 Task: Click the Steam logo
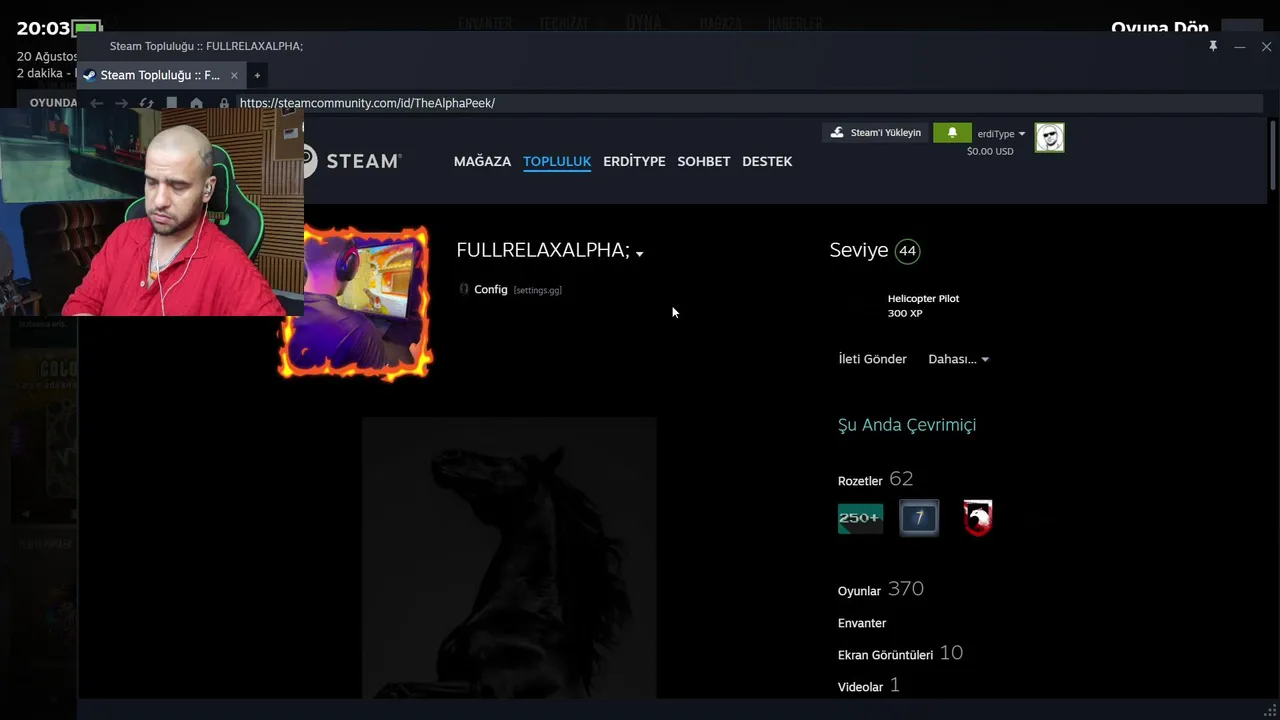click(352, 160)
